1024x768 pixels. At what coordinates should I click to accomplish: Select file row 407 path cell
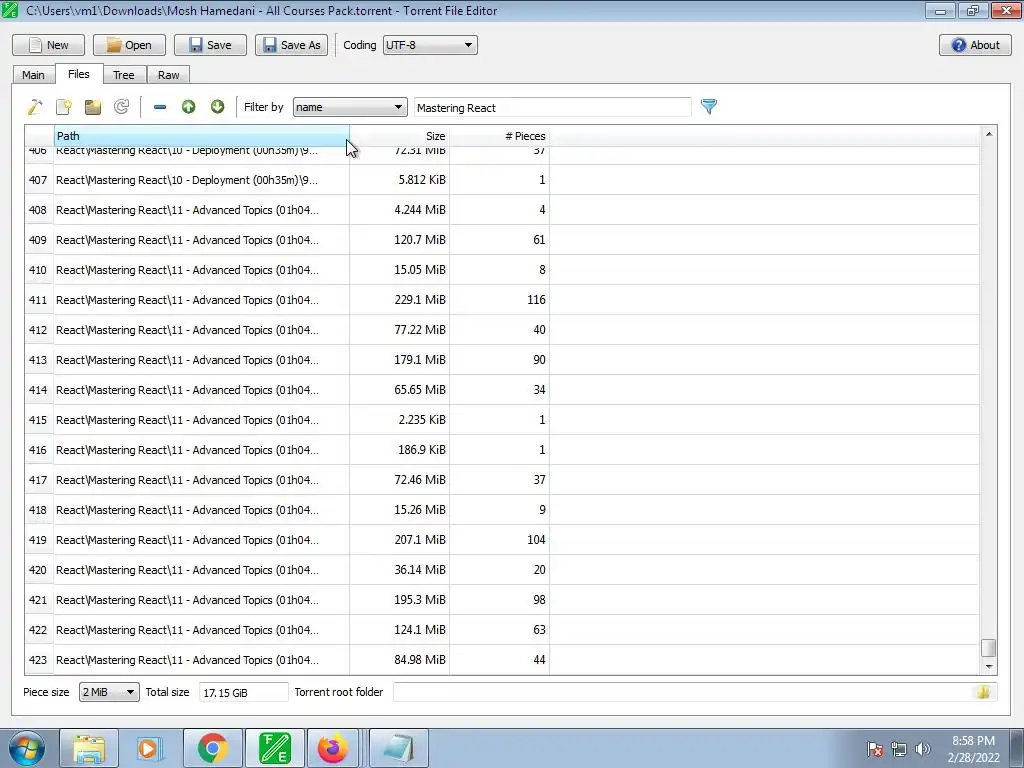pyautogui.click(x=201, y=180)
